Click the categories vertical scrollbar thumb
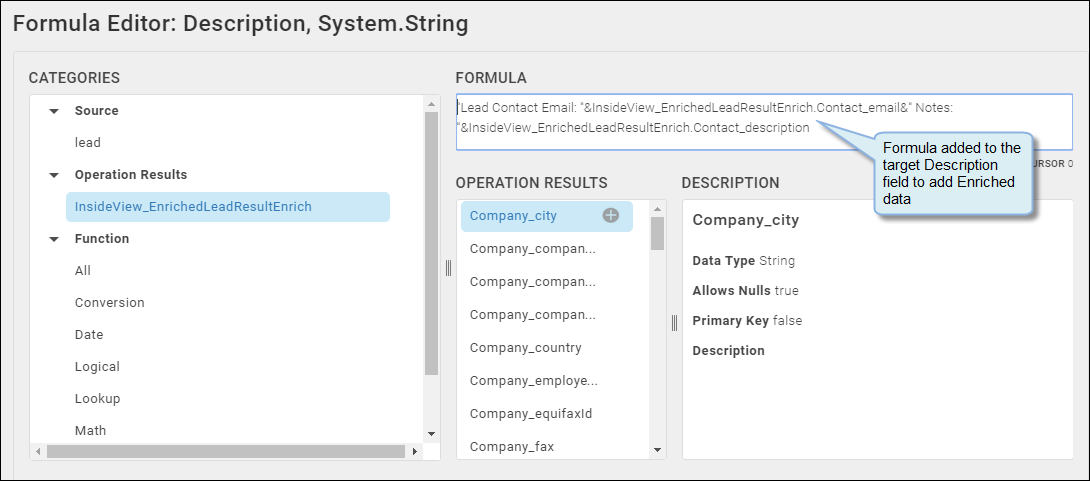The image size is (1090, 481). point(431,243)
